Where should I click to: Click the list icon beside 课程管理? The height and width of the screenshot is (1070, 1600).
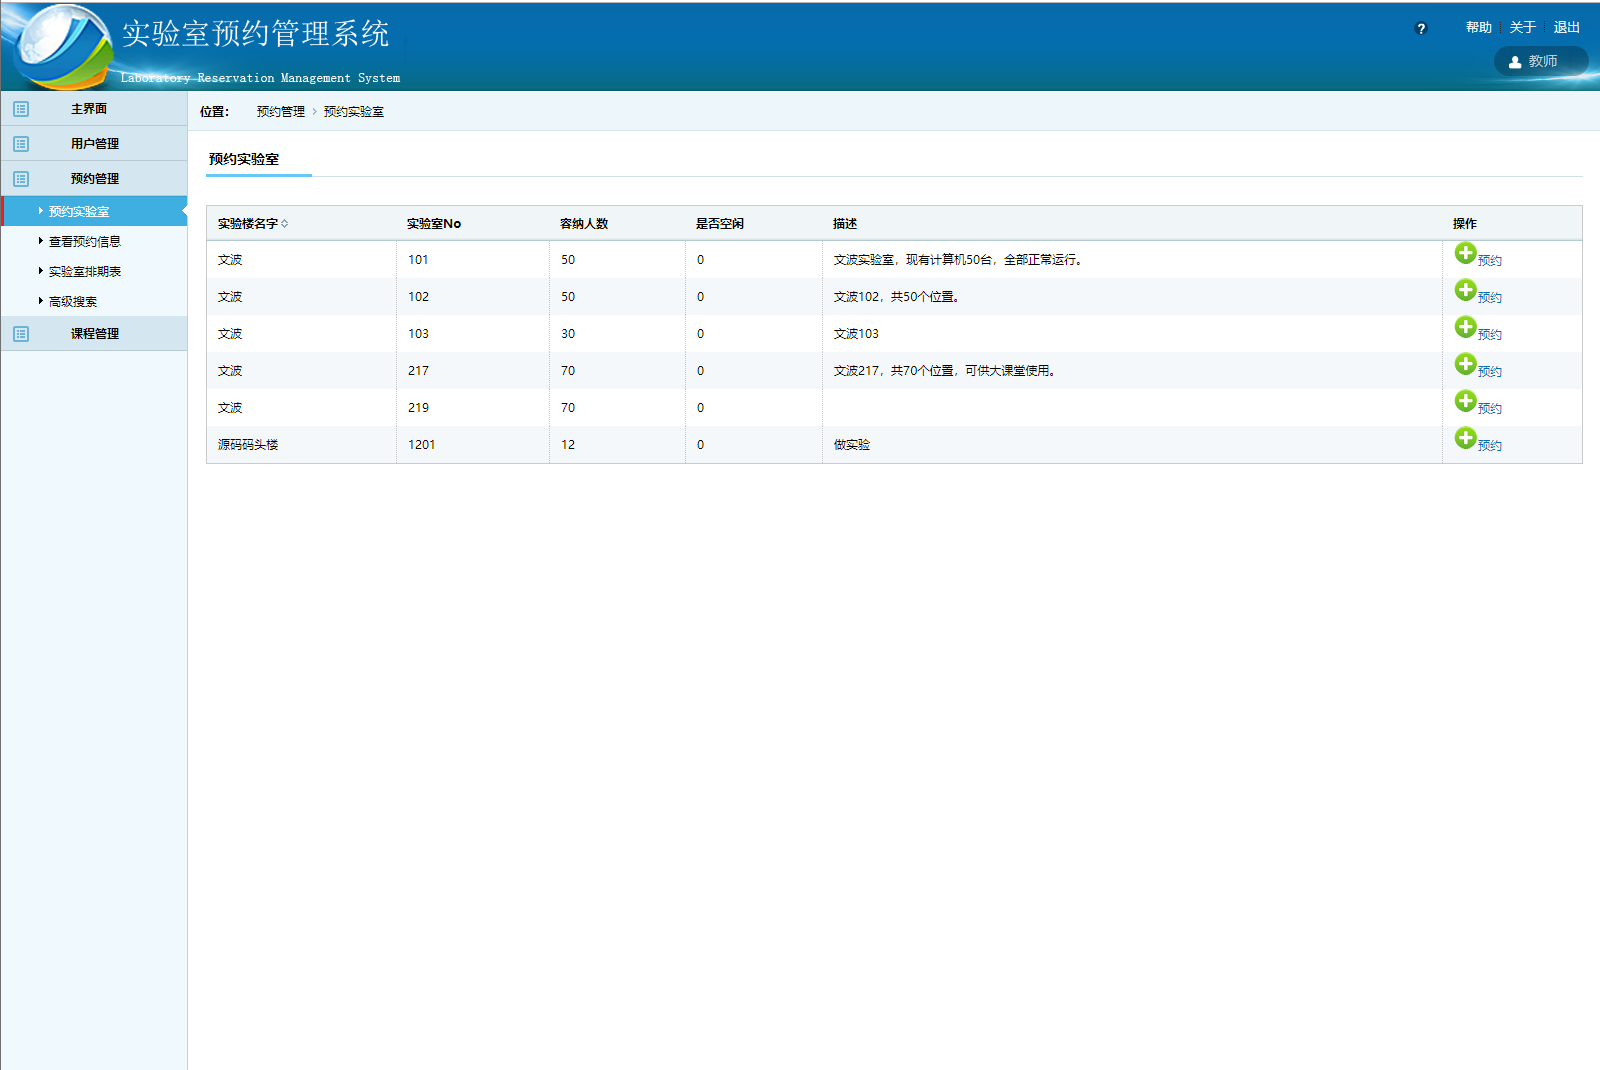pyautogui.click(x=21, y=334)
